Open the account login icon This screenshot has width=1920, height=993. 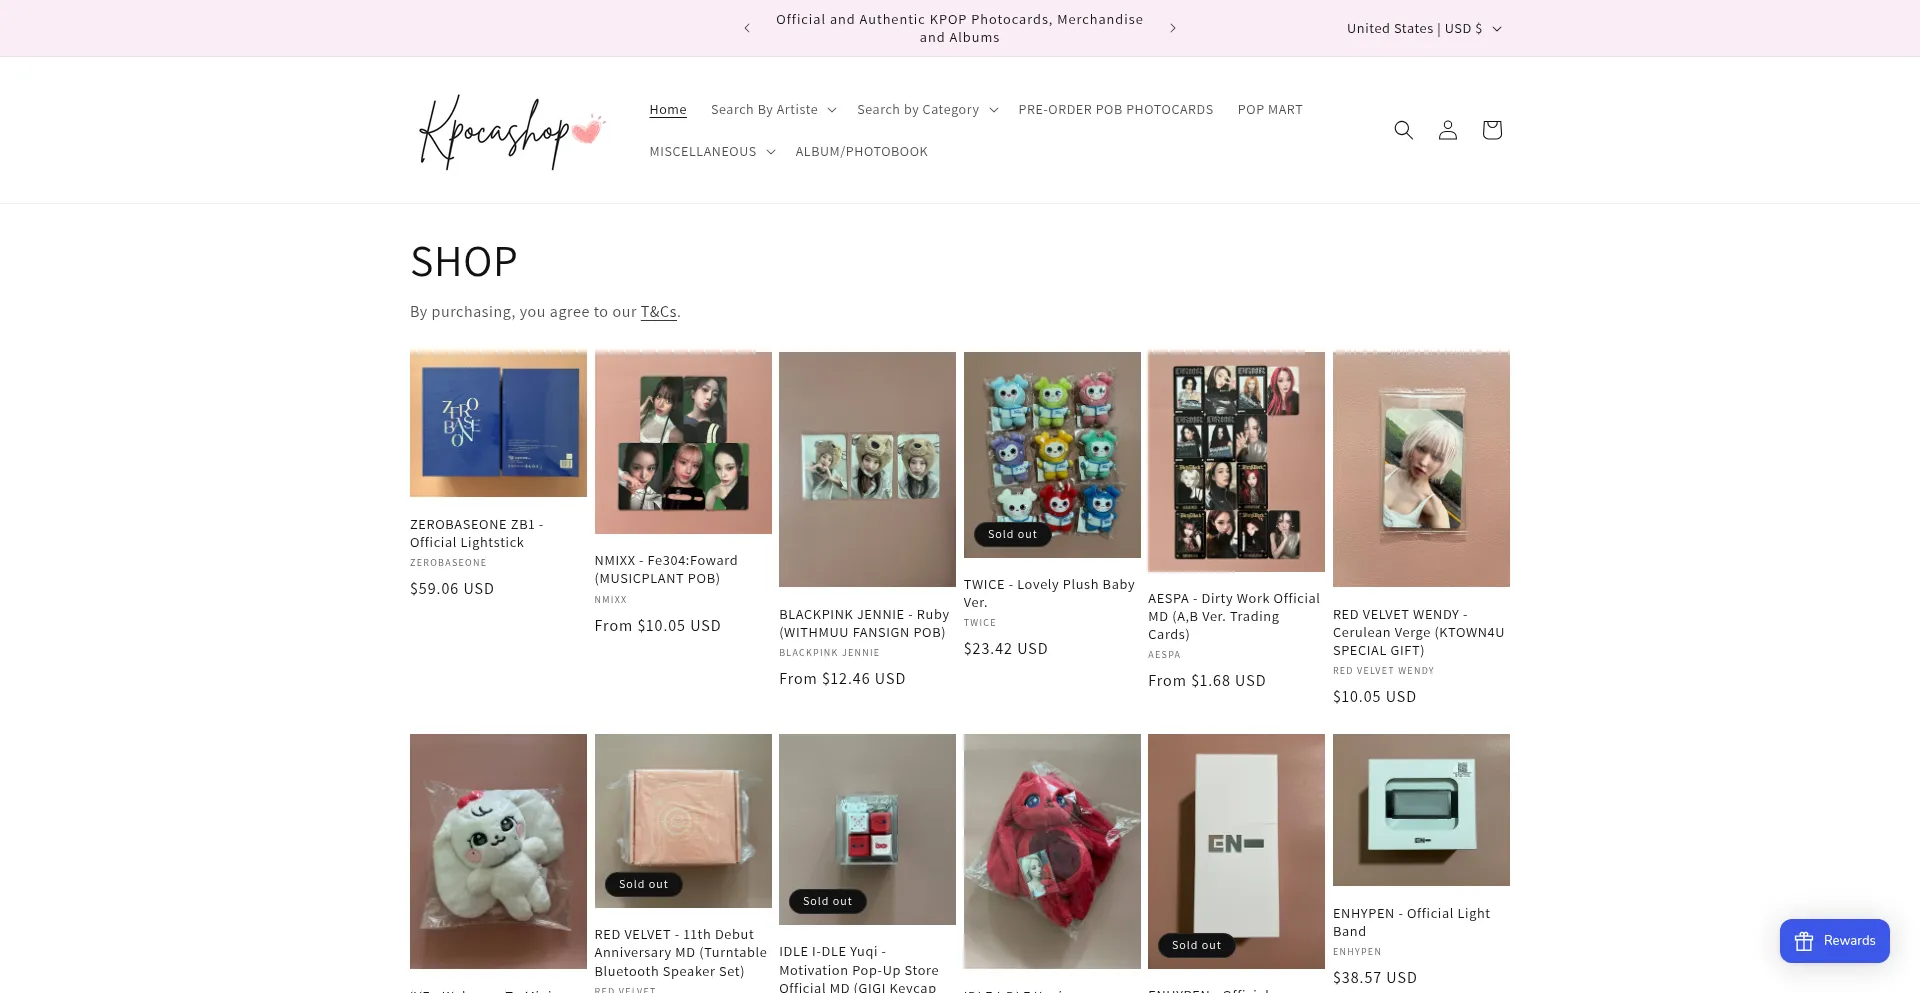click(1447, 130)
